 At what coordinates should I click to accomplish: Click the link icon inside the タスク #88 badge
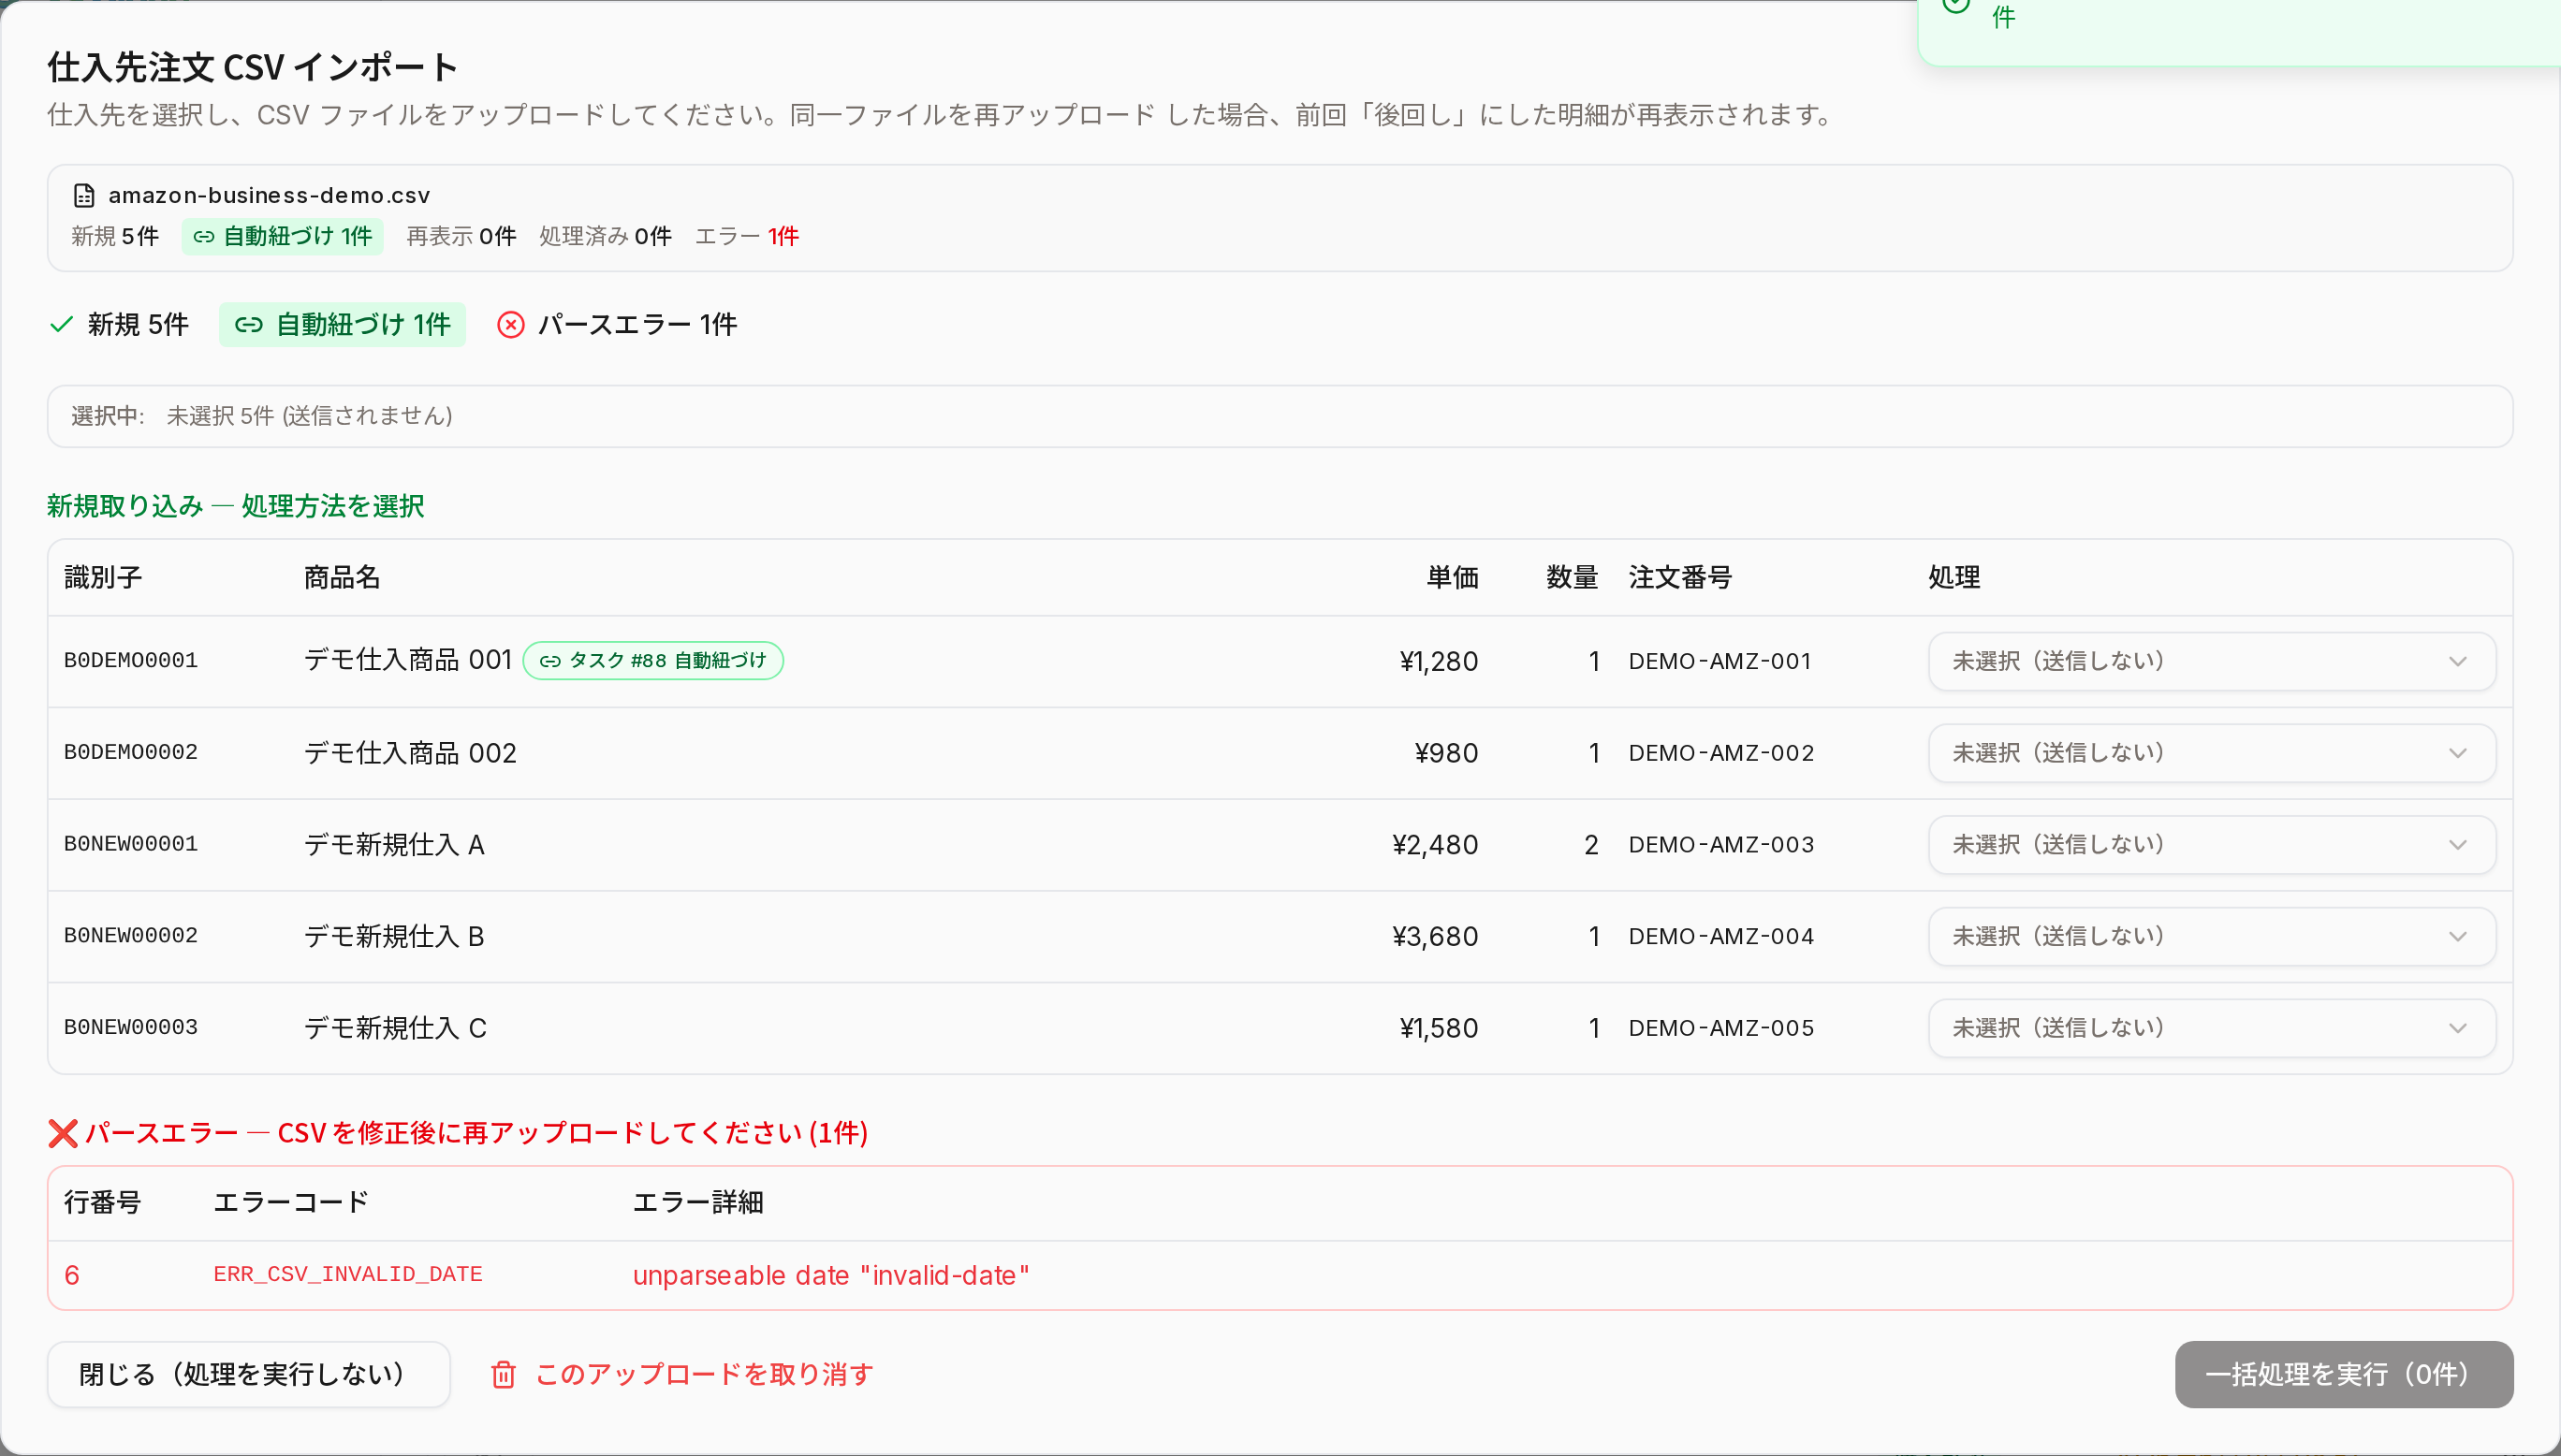550,661
